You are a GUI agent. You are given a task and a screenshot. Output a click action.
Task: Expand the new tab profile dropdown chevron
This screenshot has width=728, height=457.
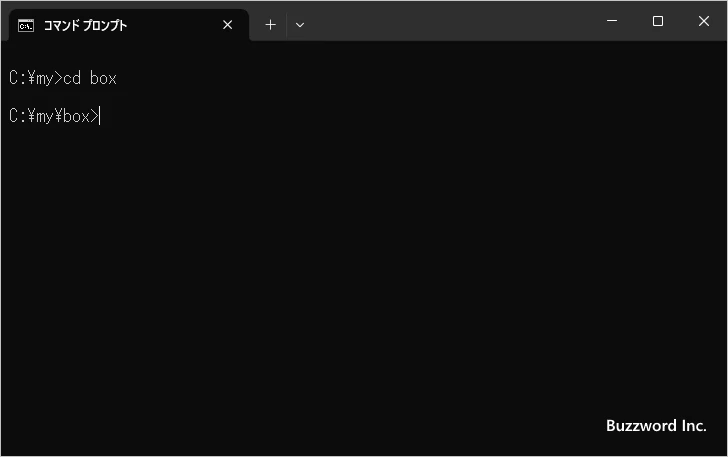tap(299, 25)
